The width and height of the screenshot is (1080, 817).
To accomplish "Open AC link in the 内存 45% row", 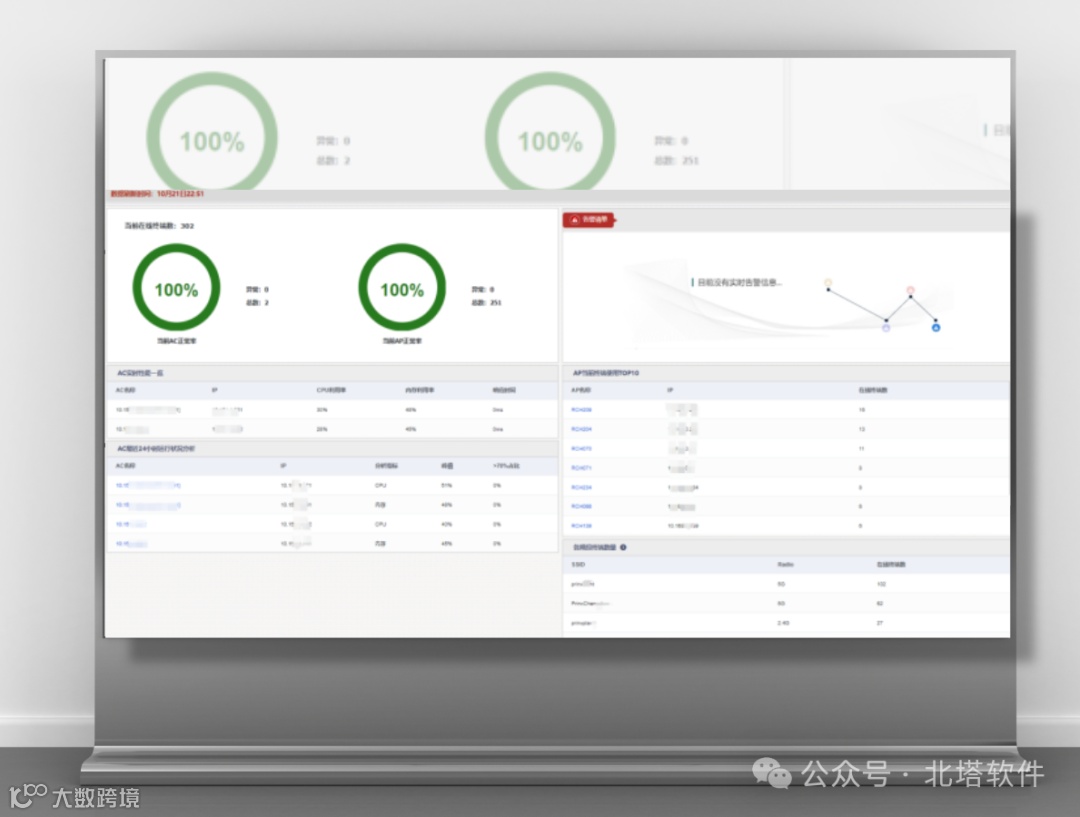I will (x=132, y=544).
